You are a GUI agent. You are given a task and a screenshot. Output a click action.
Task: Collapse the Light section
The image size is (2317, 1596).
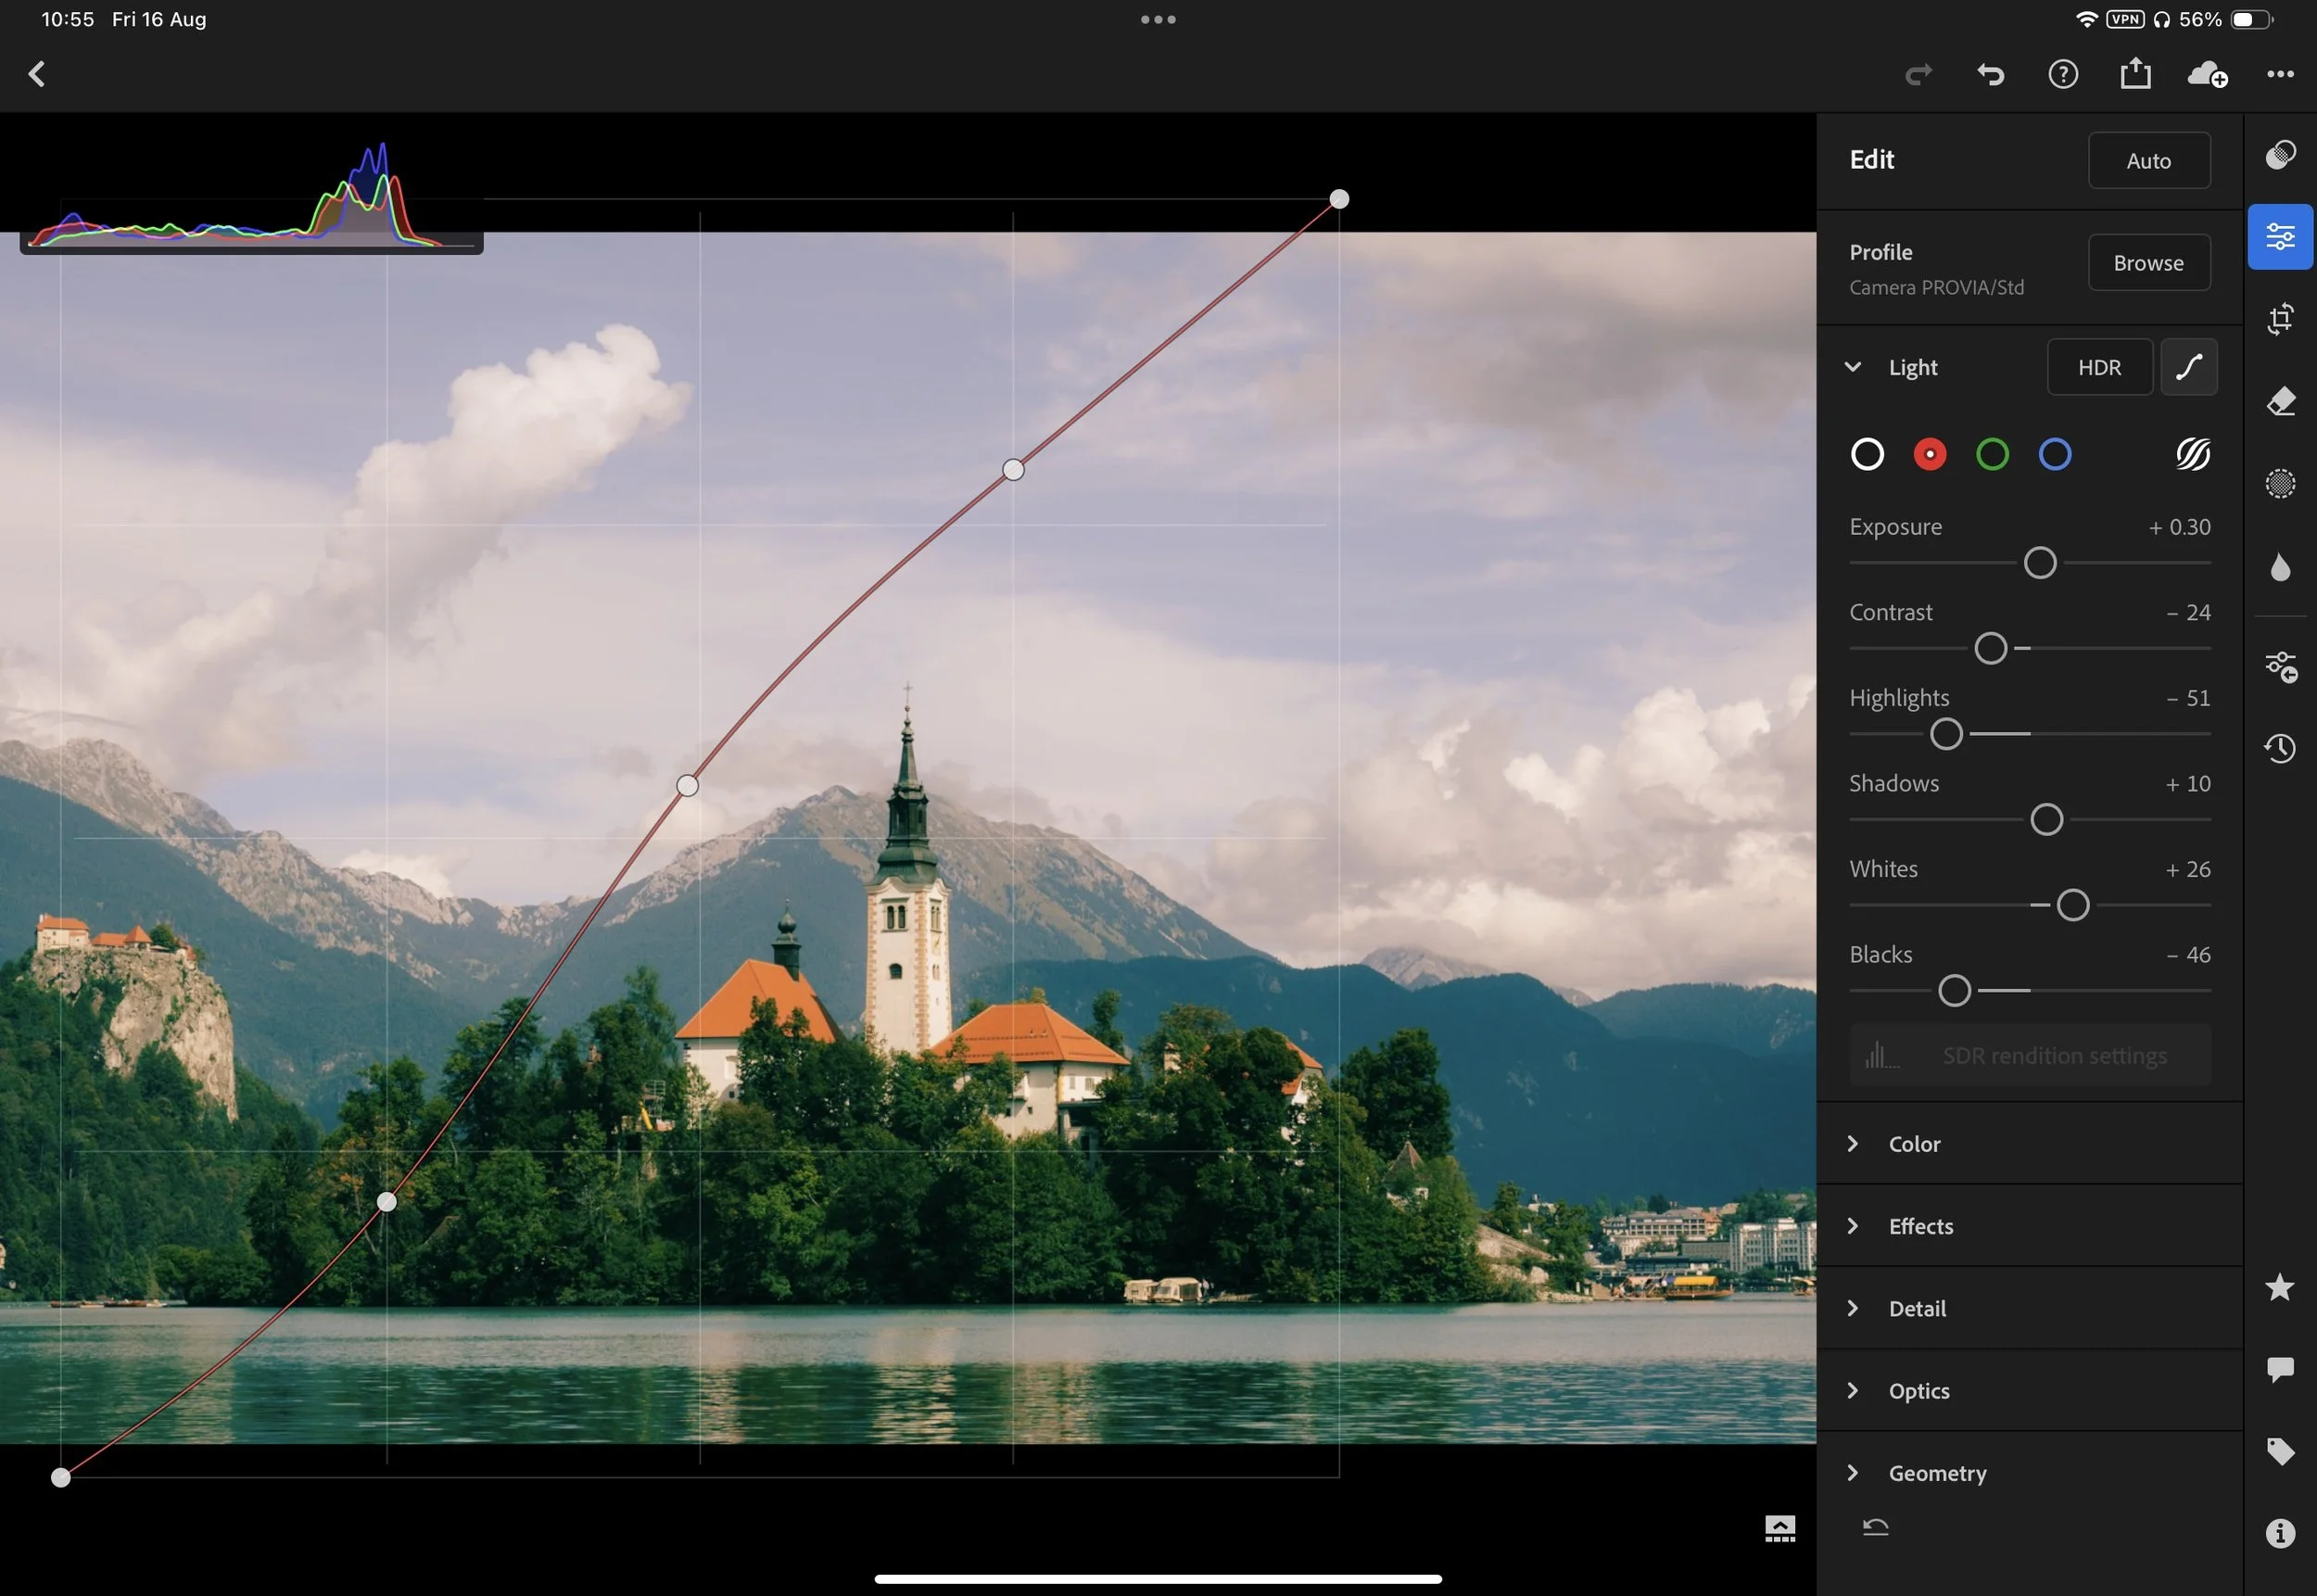tap(1852, 367)
